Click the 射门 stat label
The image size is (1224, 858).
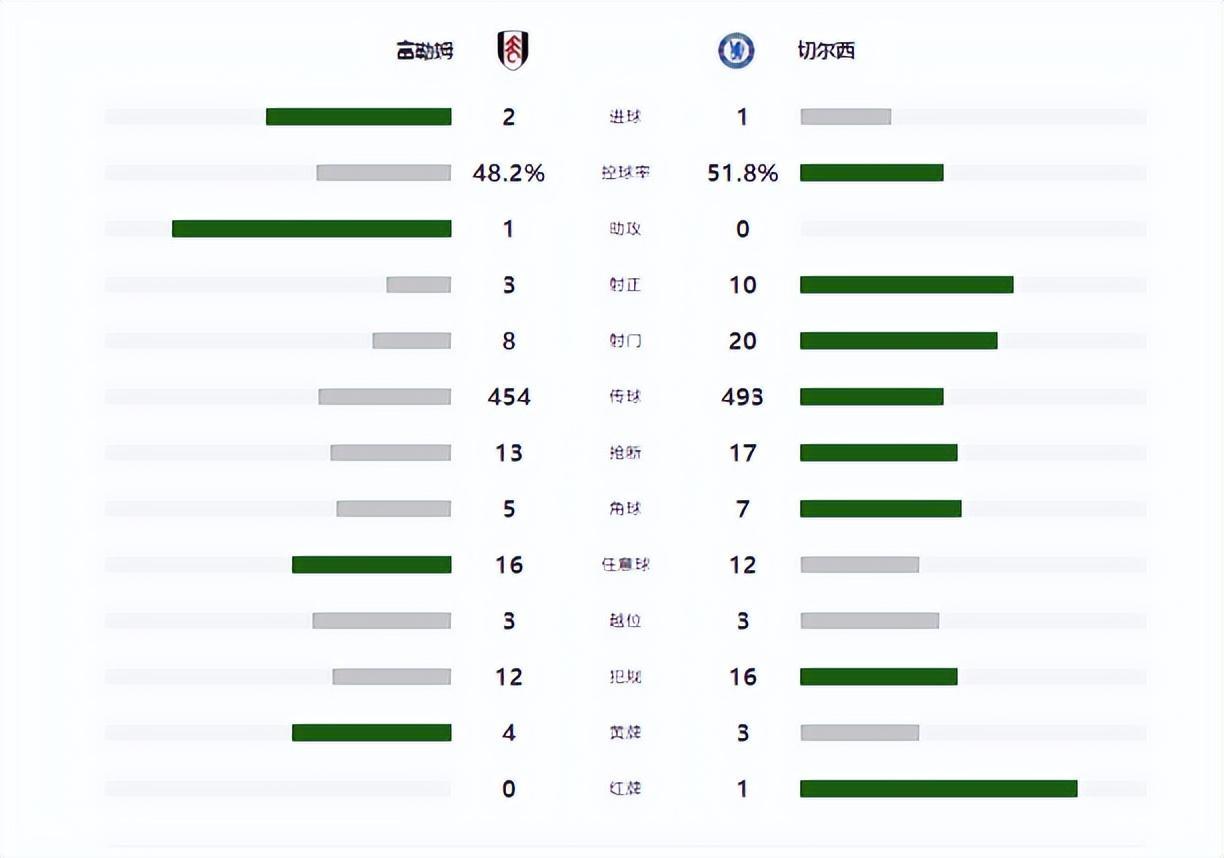(x=624, y=341)
